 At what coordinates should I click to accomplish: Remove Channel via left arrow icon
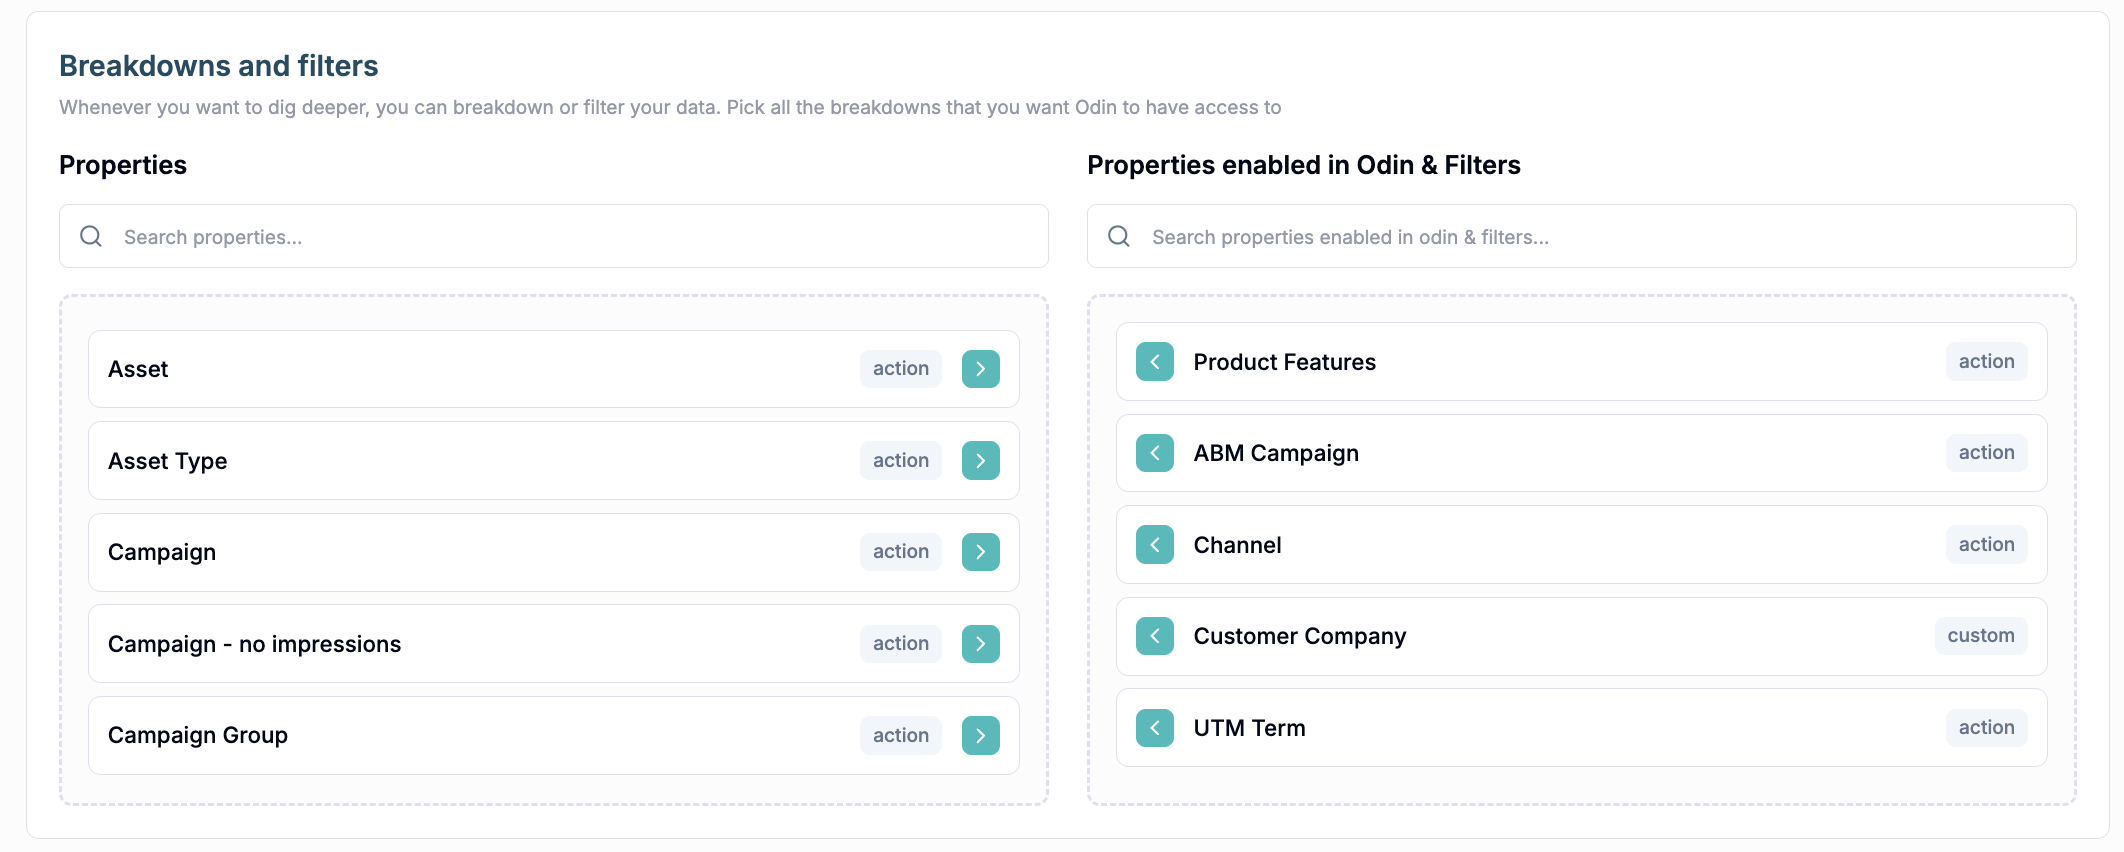[1155, 545]
